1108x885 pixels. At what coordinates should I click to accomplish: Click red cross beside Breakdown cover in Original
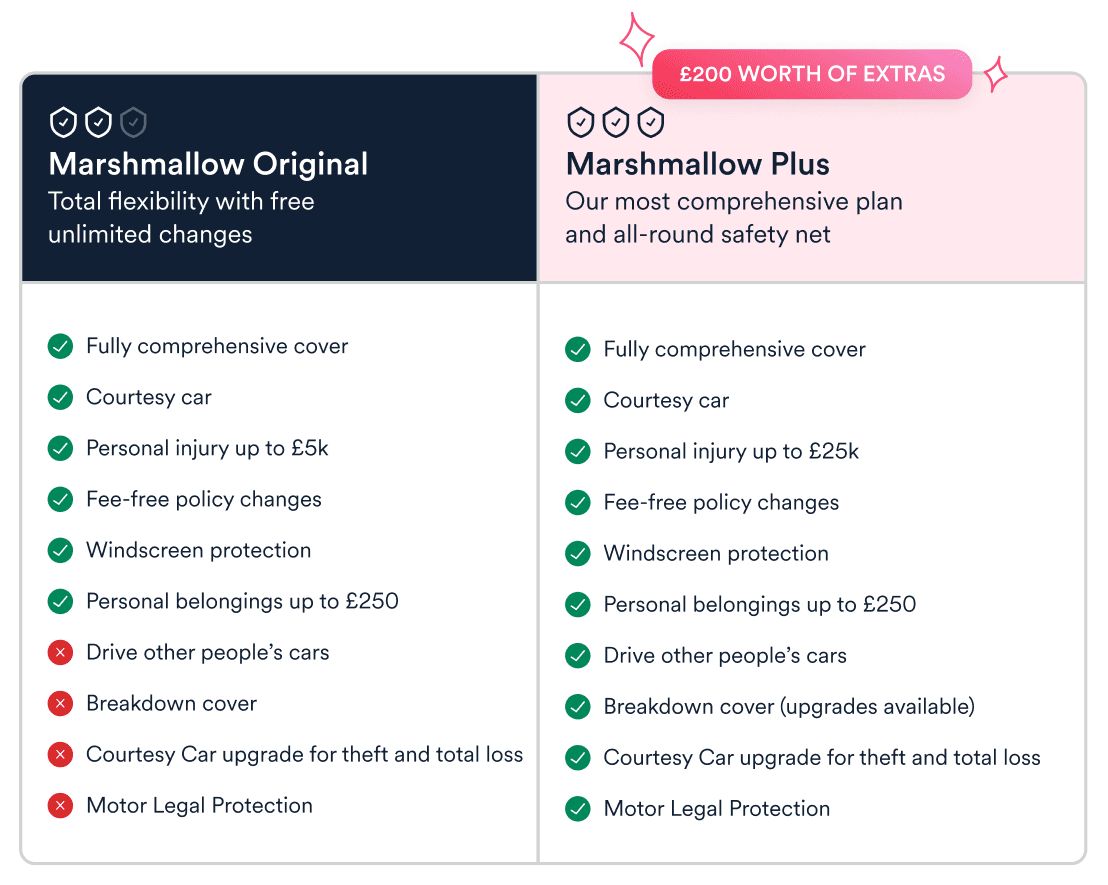pos(61,704)
